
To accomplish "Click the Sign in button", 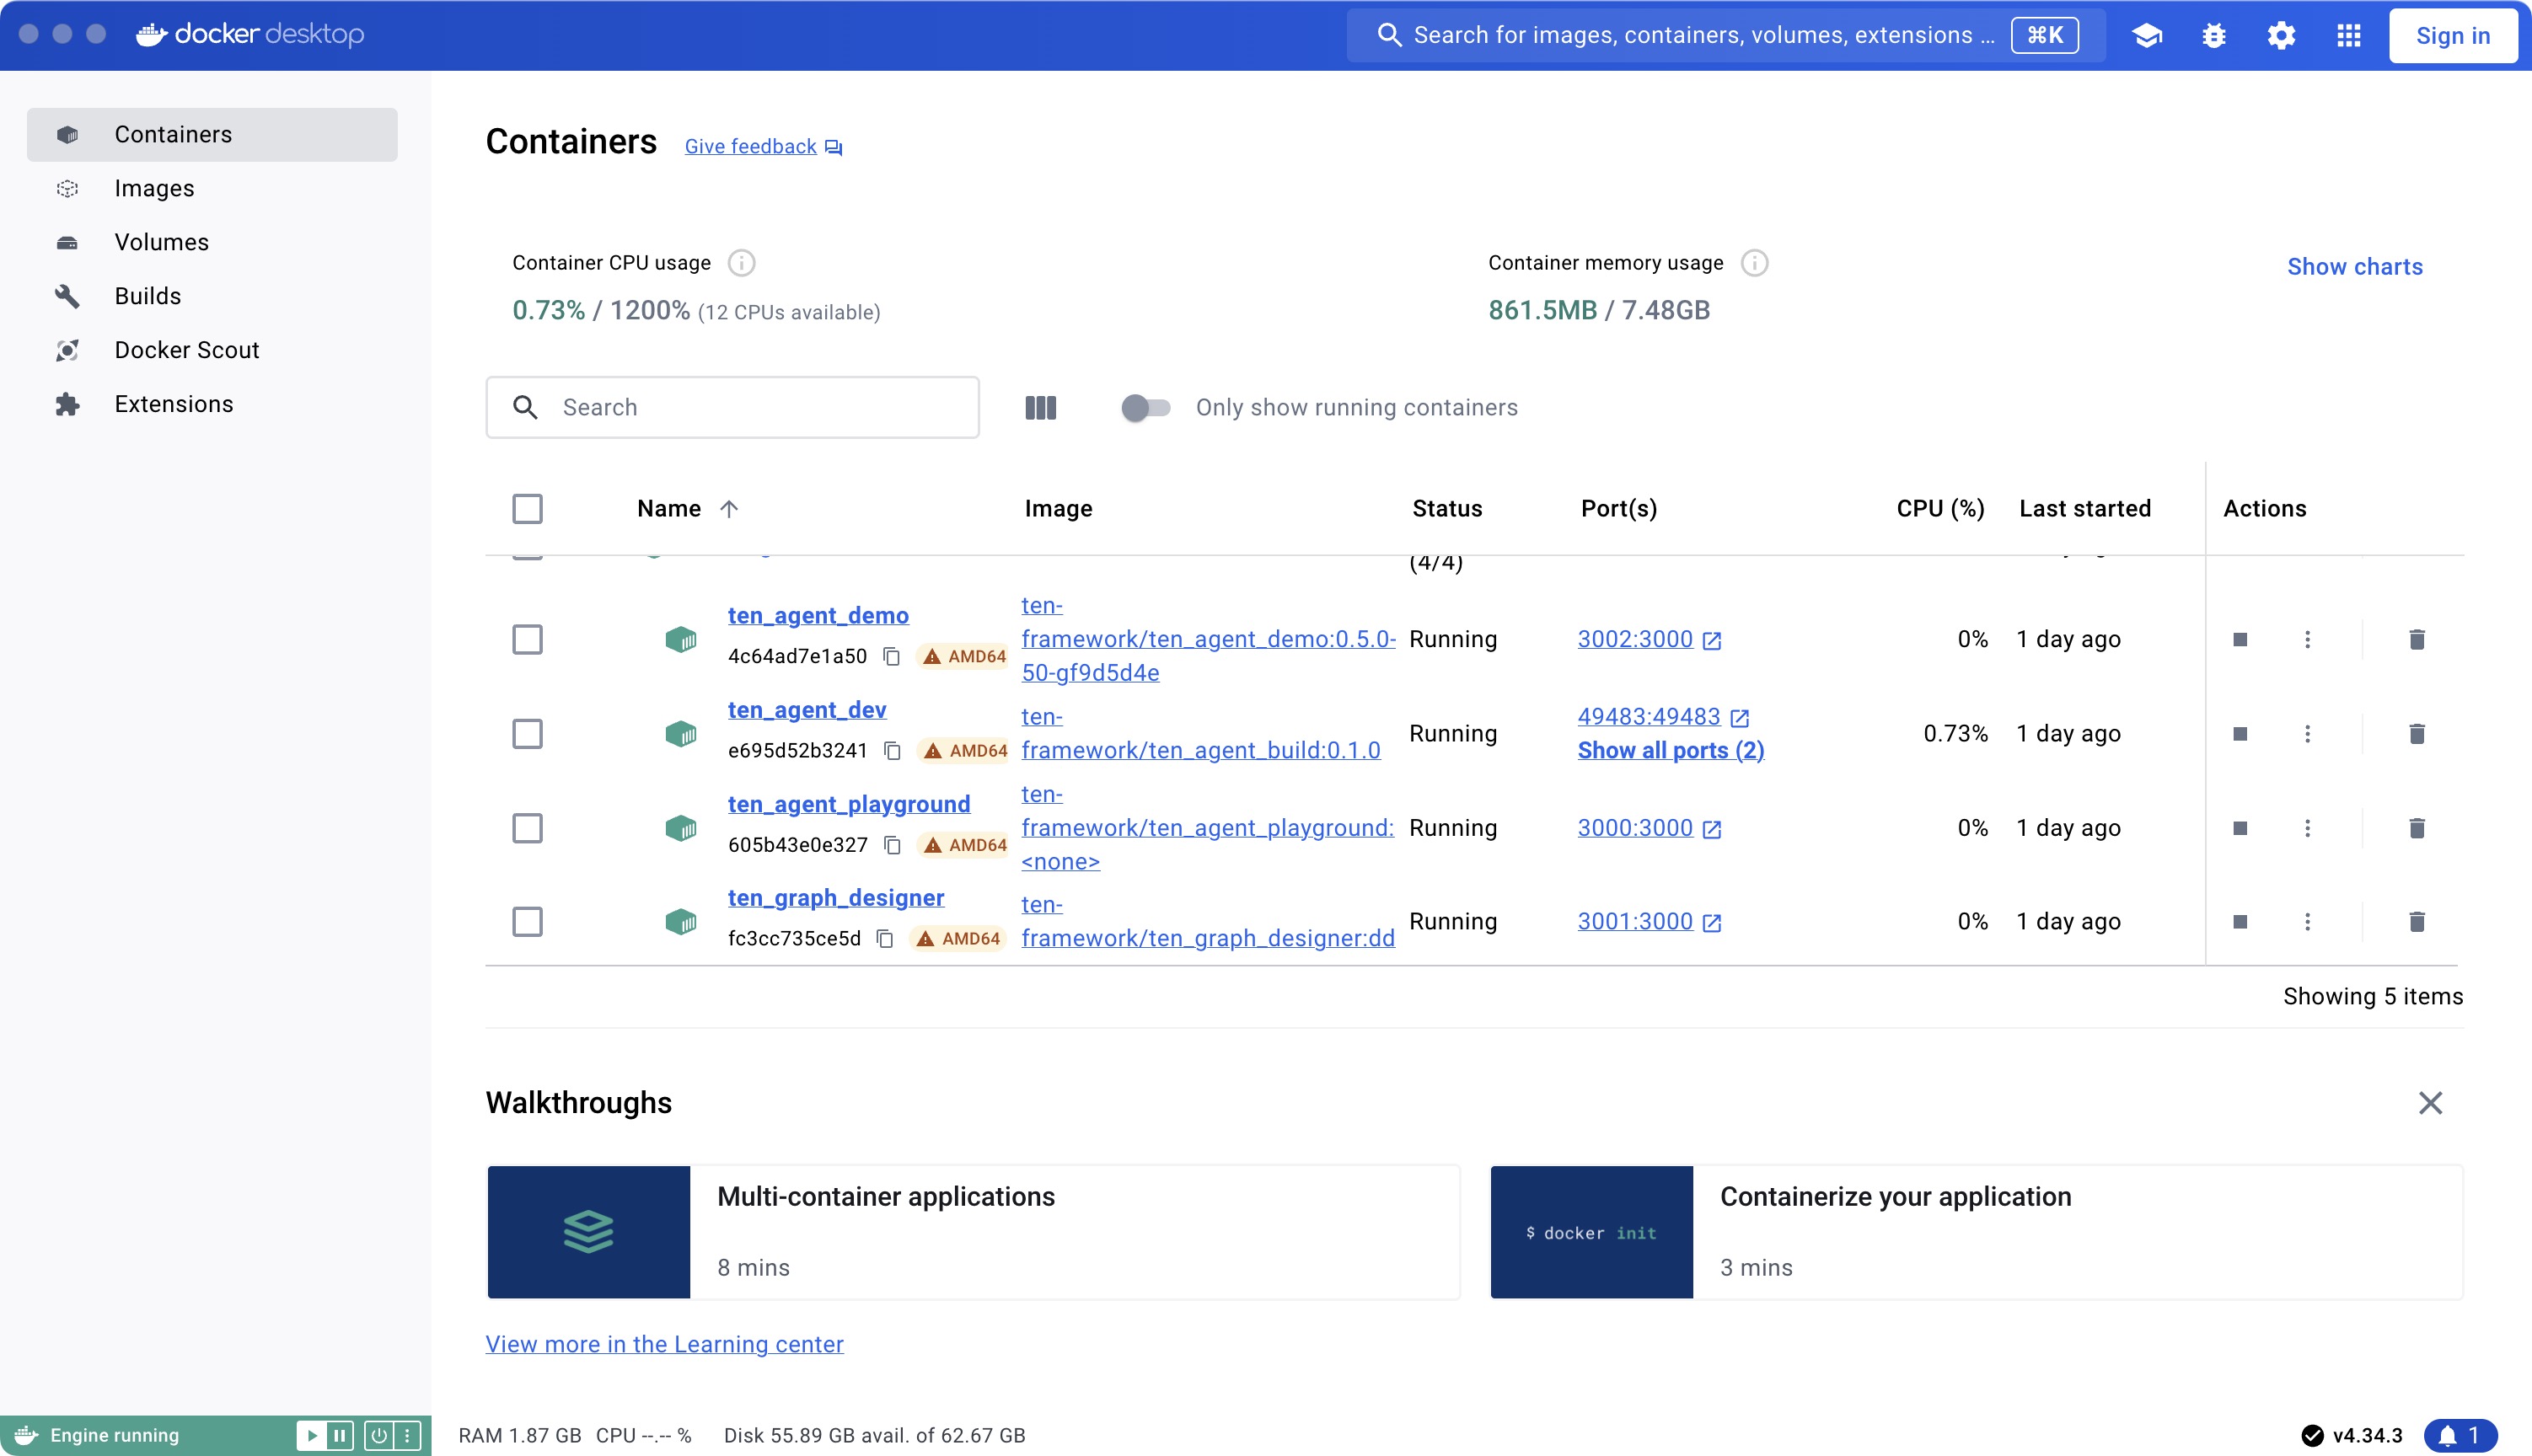I will [2452, 36].
